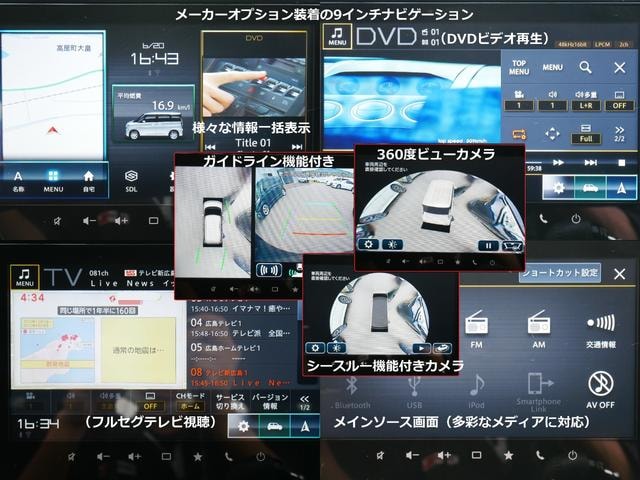
Task: Tap the SDL icon on the home screen
Action: (131, 181)
